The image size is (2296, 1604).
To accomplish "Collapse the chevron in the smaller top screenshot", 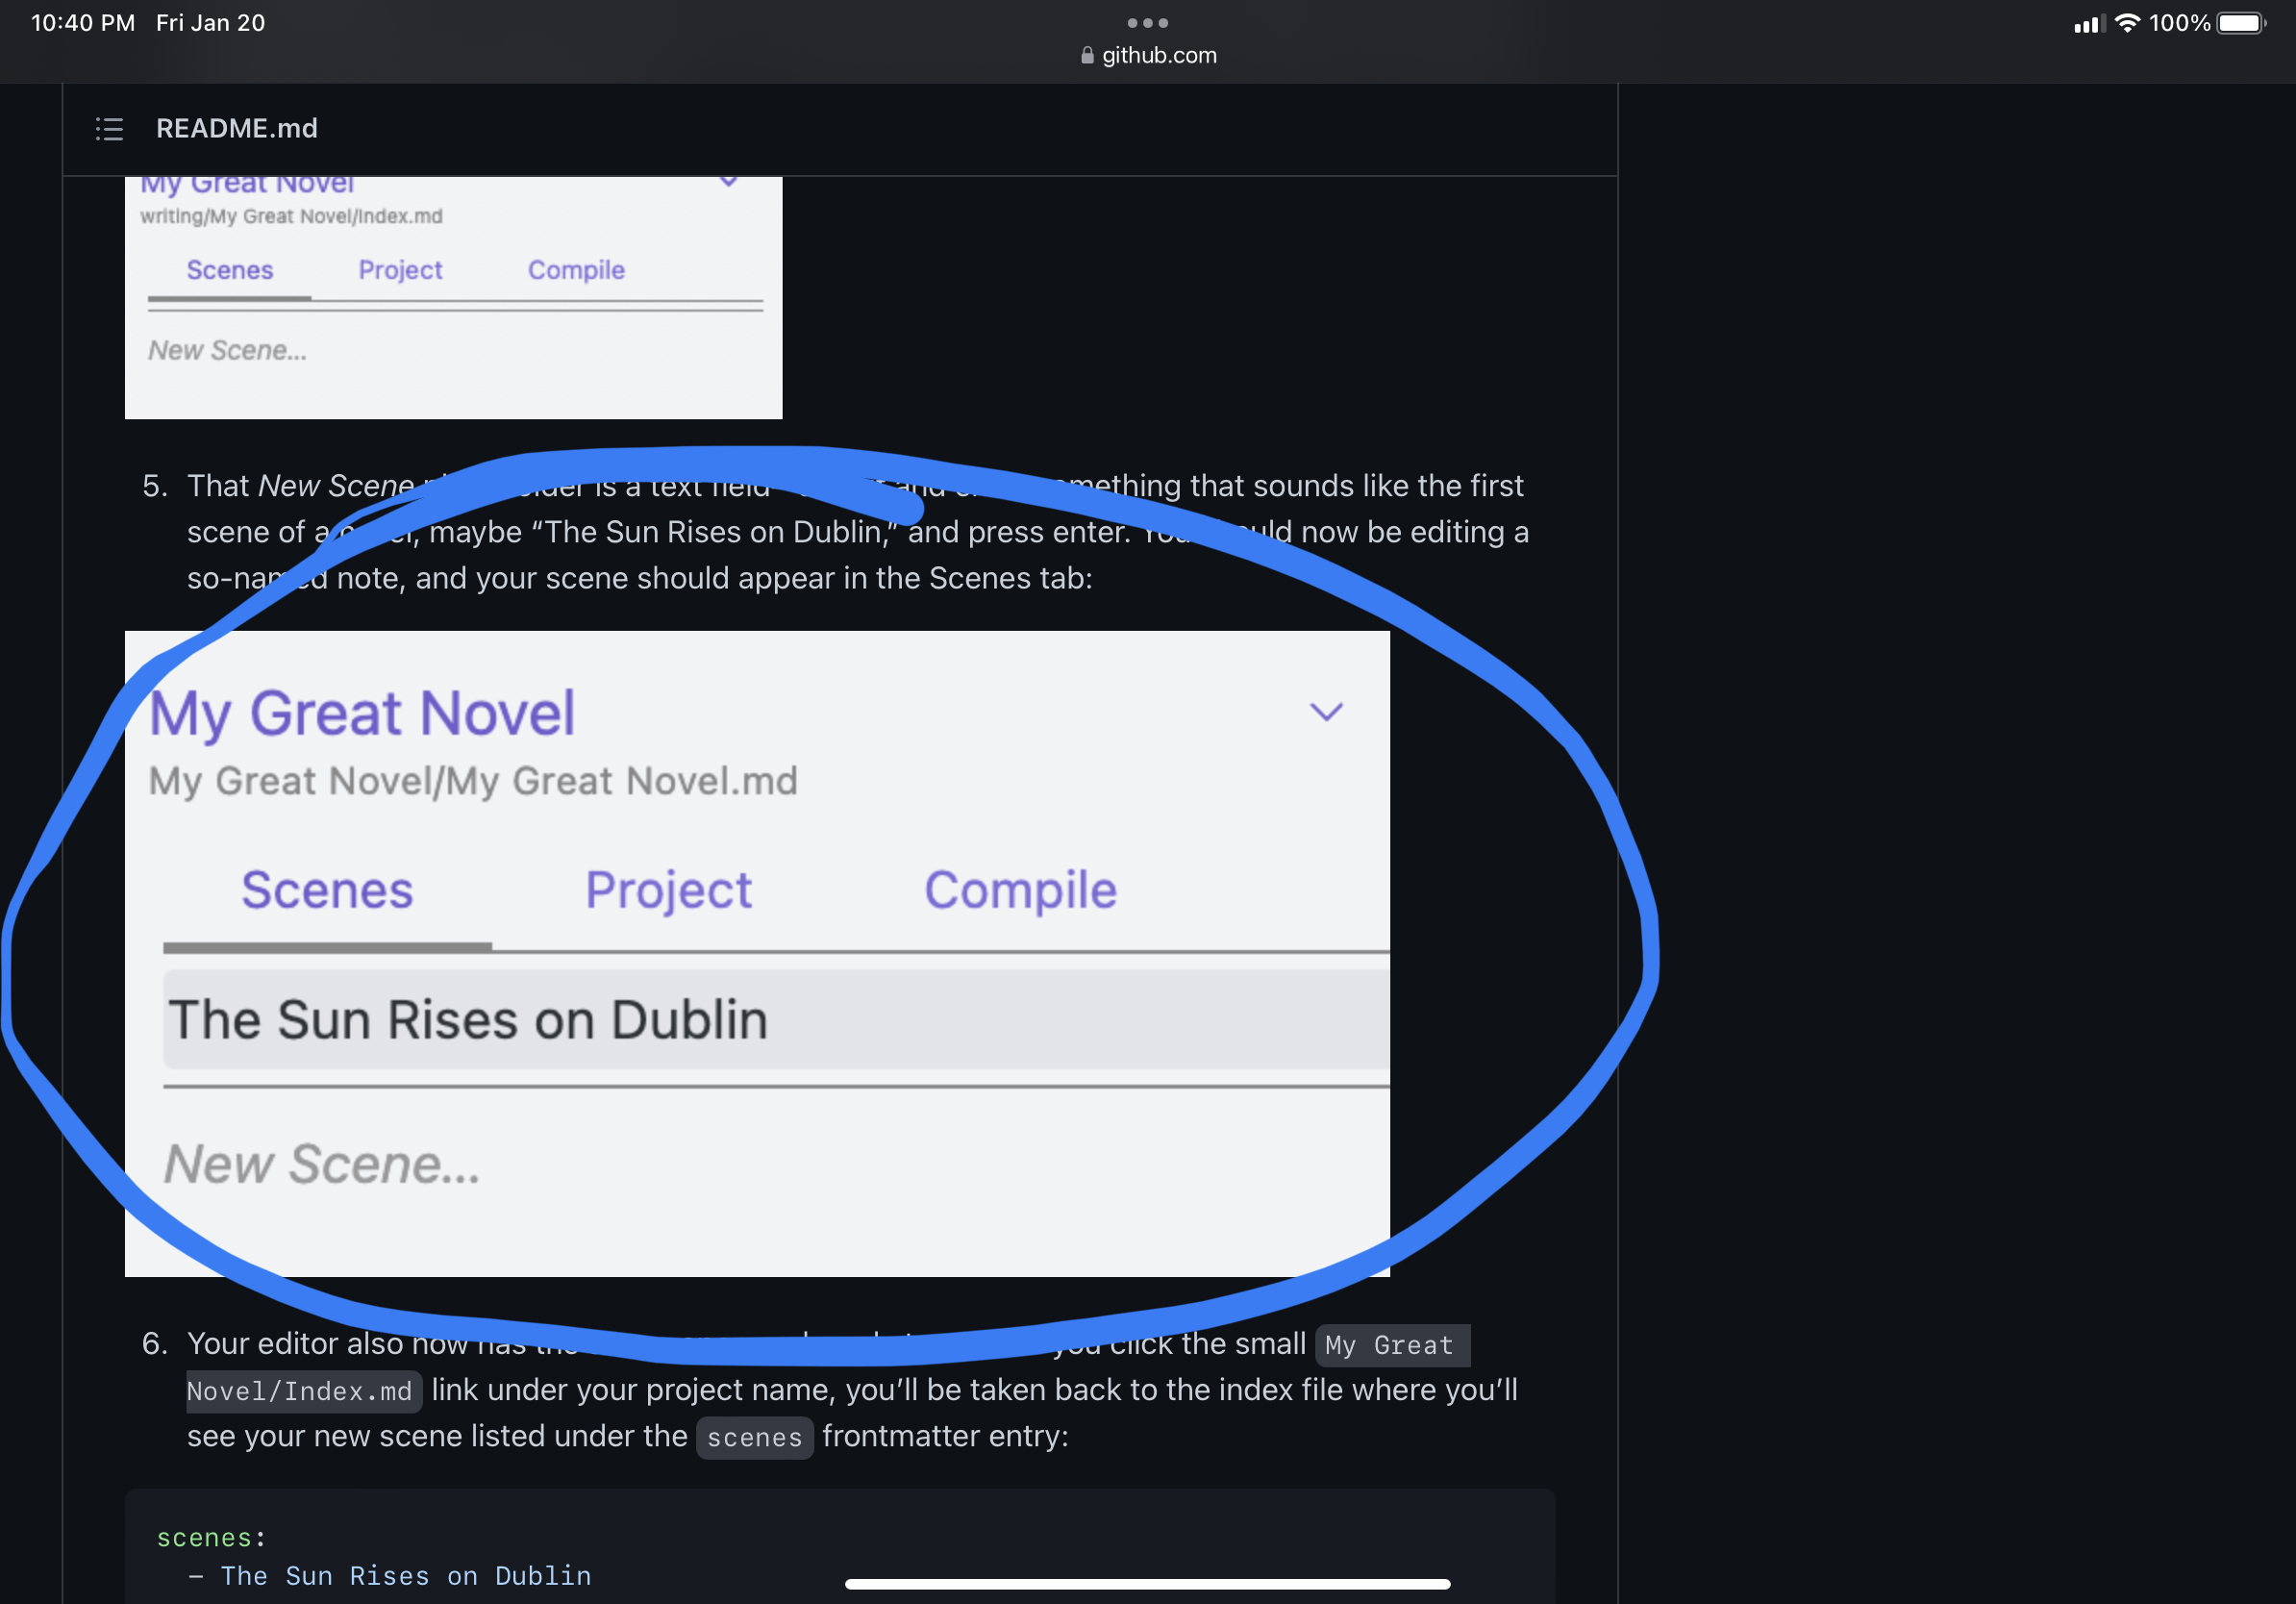I will 728,180.
